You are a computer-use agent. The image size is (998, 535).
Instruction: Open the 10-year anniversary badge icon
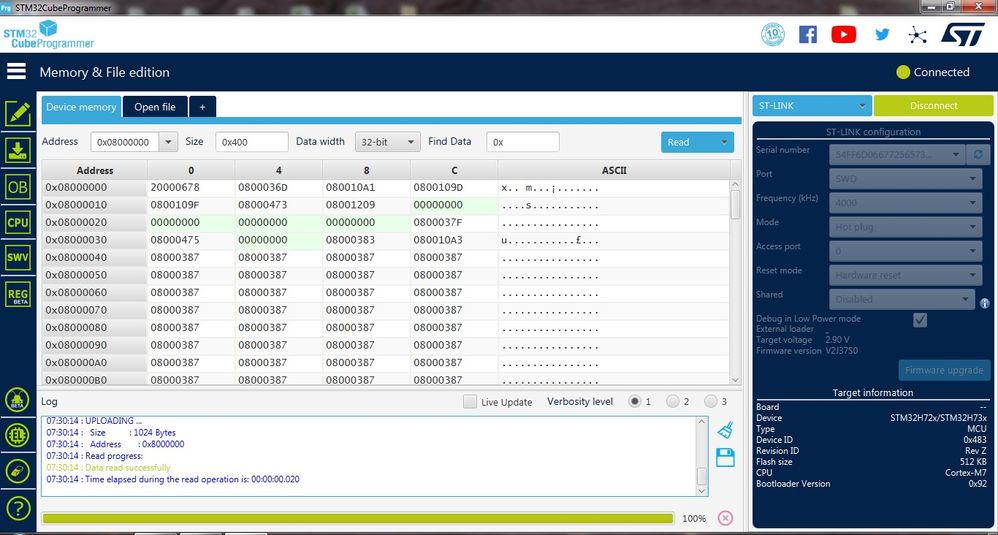tap(773, 34)
